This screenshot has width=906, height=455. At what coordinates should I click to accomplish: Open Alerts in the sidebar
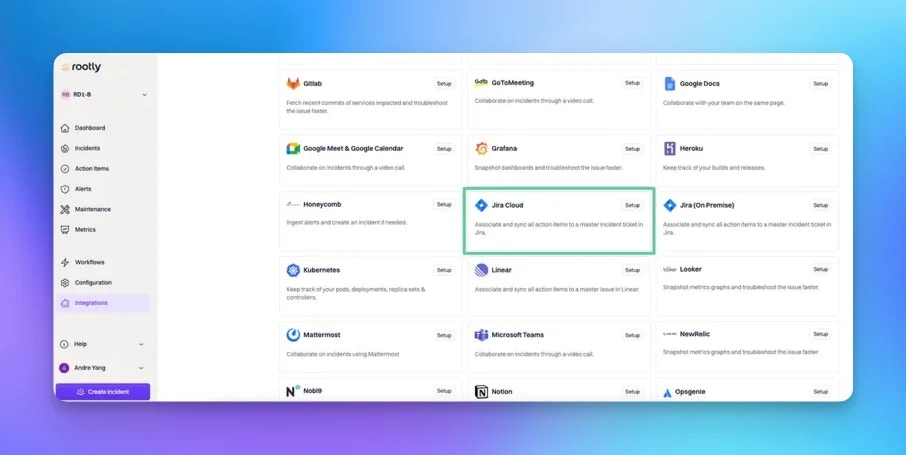(x=83, y=188)
